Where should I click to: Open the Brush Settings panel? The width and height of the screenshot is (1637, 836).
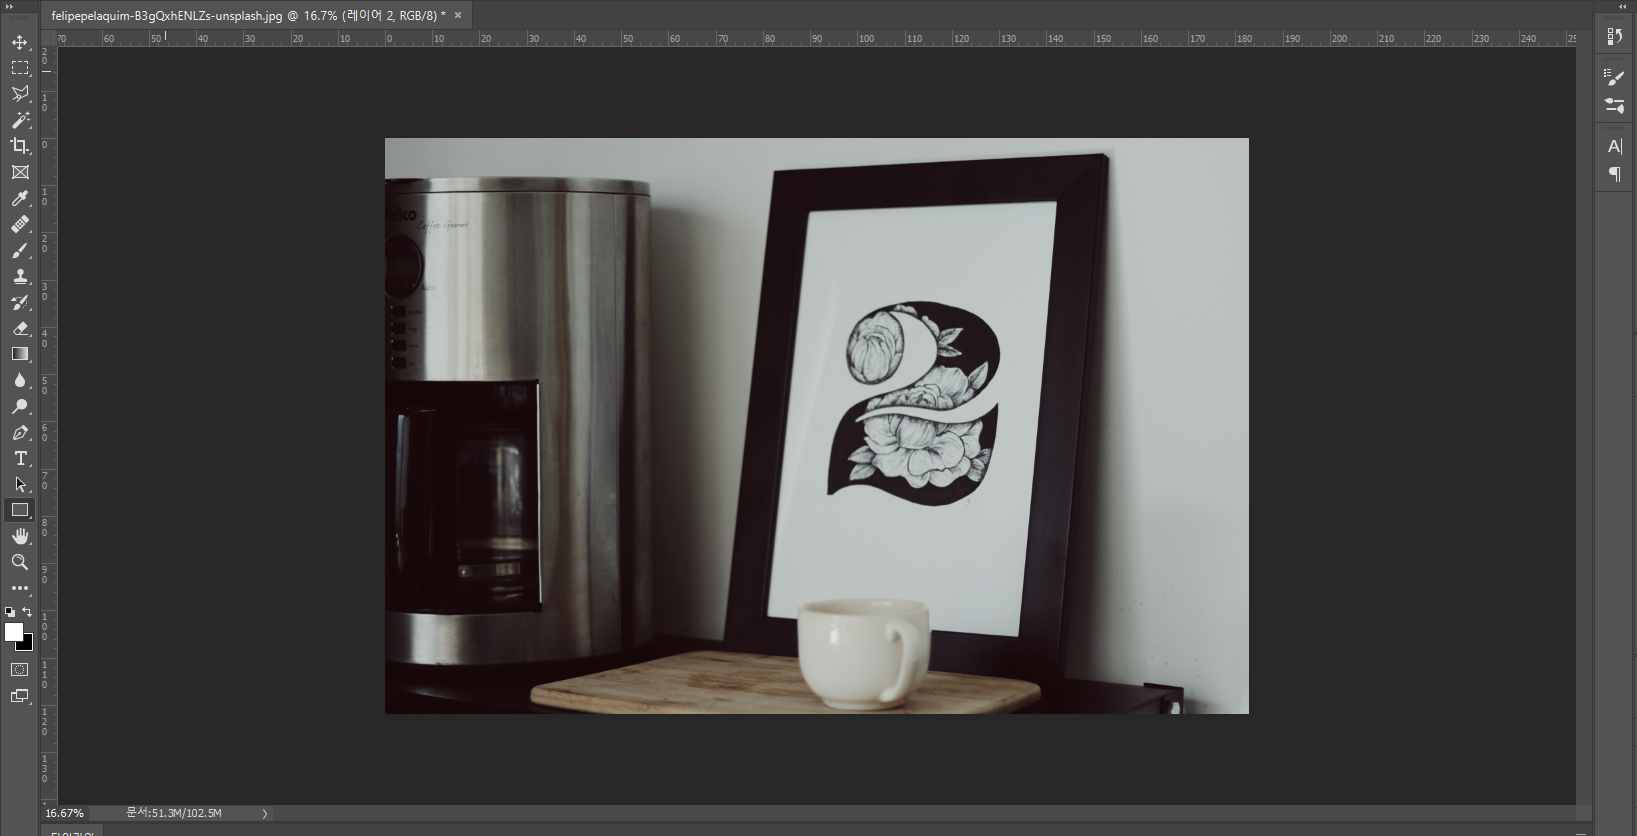click(x=1614, y=77)
